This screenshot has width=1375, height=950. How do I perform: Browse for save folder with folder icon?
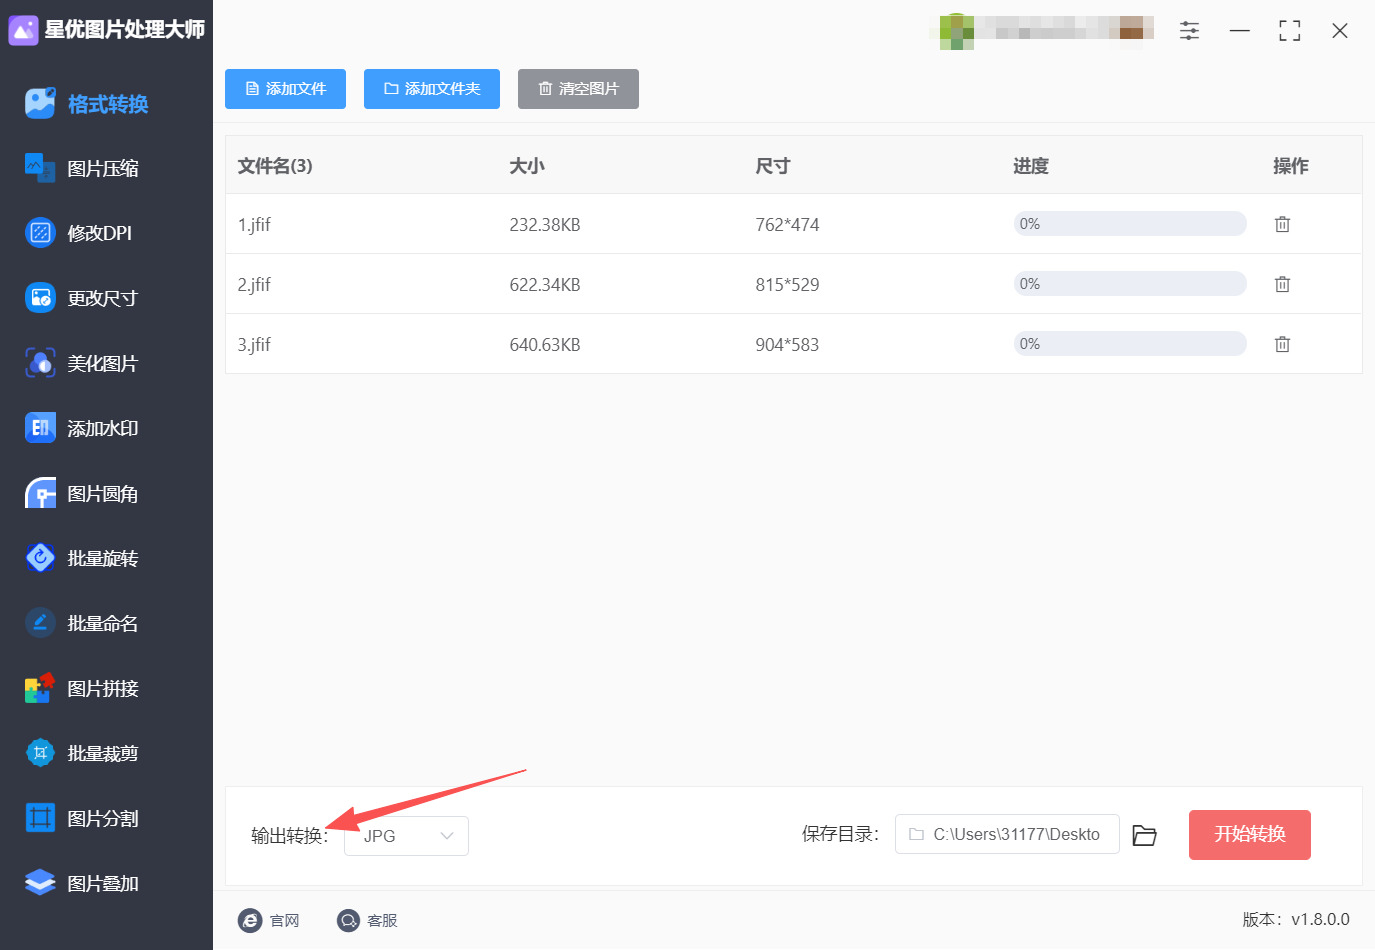[1145, 835]
